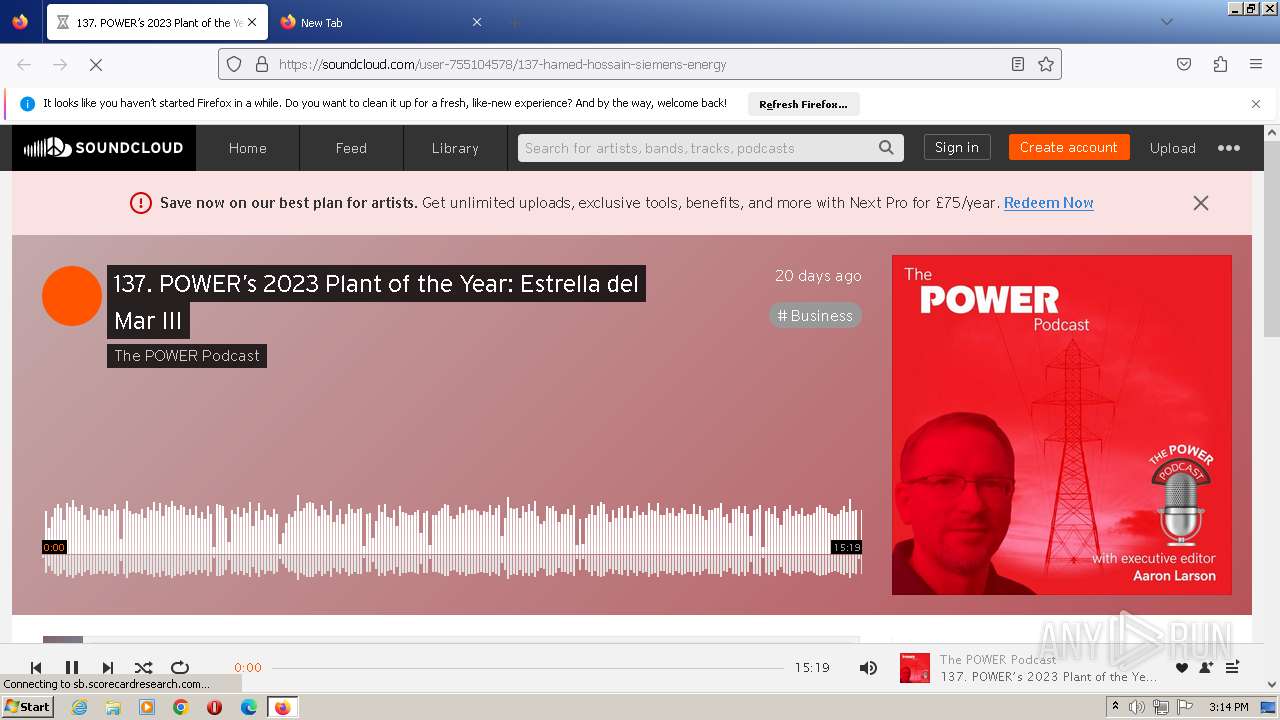This screenshot has height=720, width=1280.
Task: Mute the player volume
Action: click(x=868, y=667)
